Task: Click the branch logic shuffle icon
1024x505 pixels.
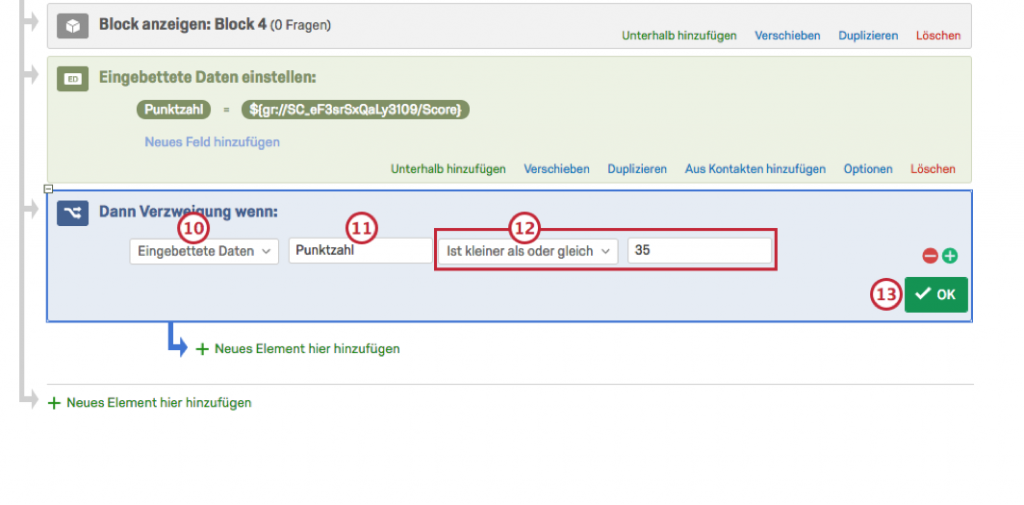Action: tap(72, 213)
